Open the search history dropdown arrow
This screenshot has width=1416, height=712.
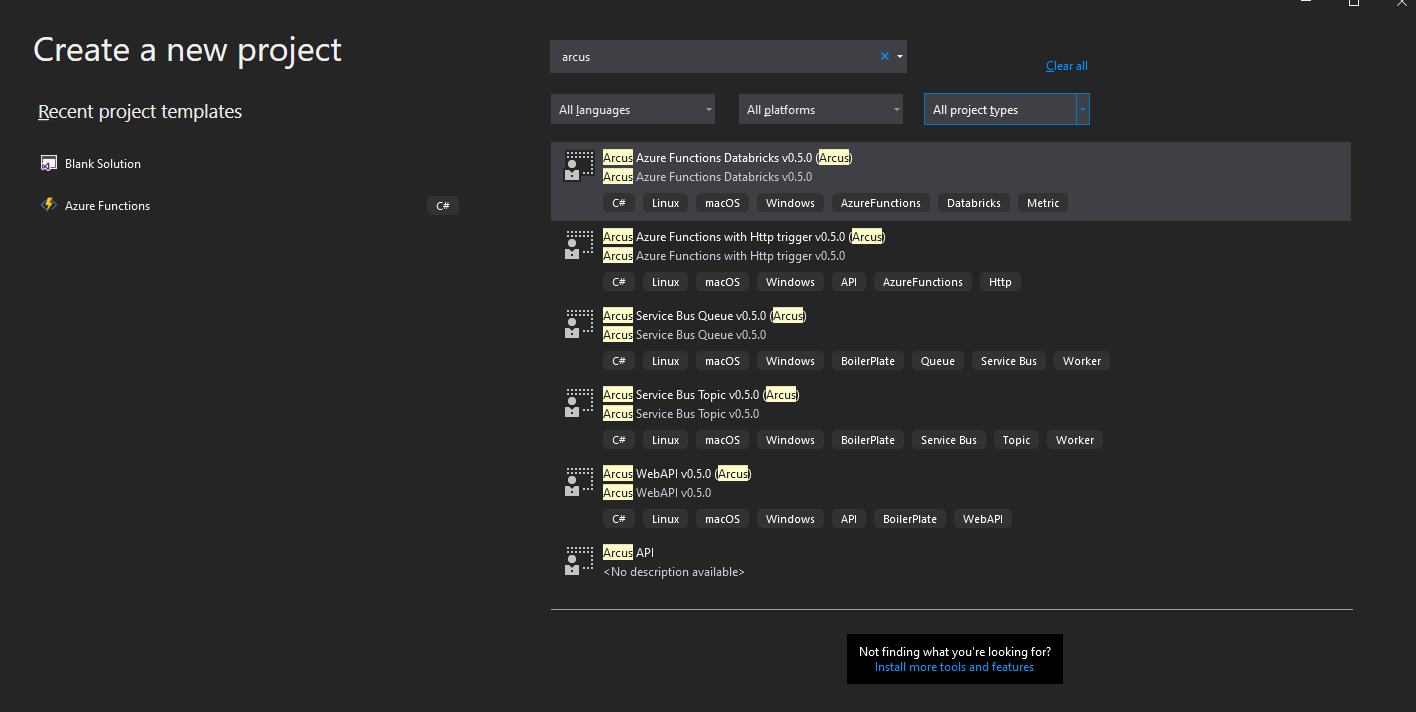[x=900, y=57]
